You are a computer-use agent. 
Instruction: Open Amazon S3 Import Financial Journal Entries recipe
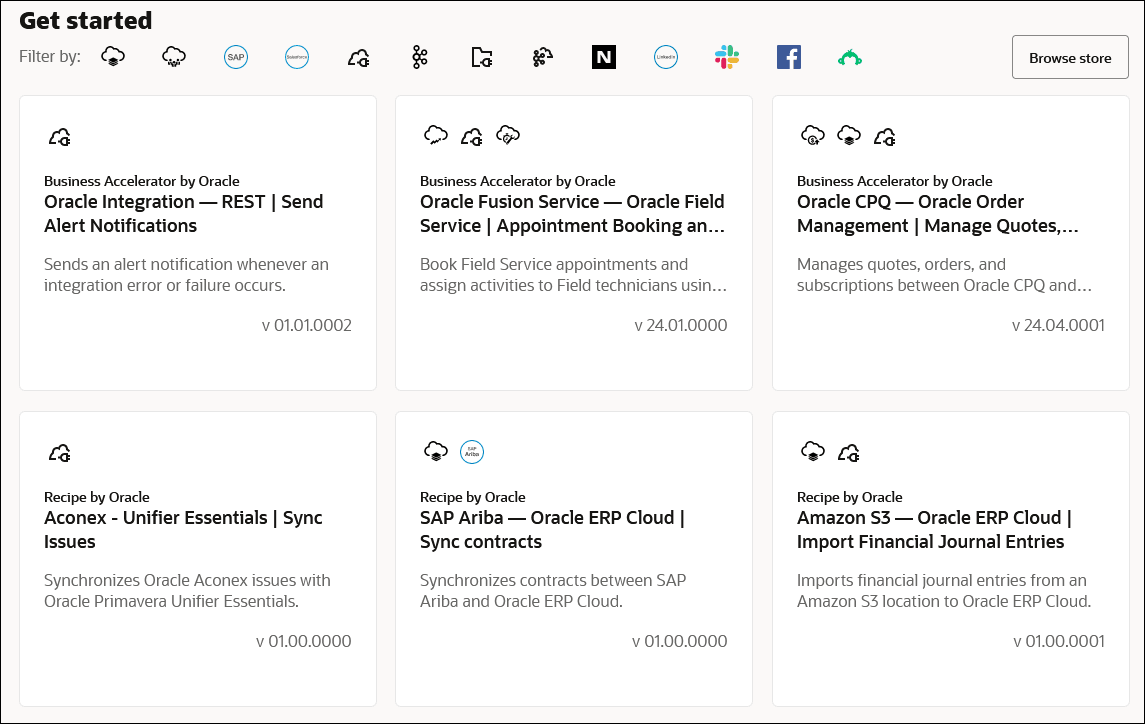[934, 530]
